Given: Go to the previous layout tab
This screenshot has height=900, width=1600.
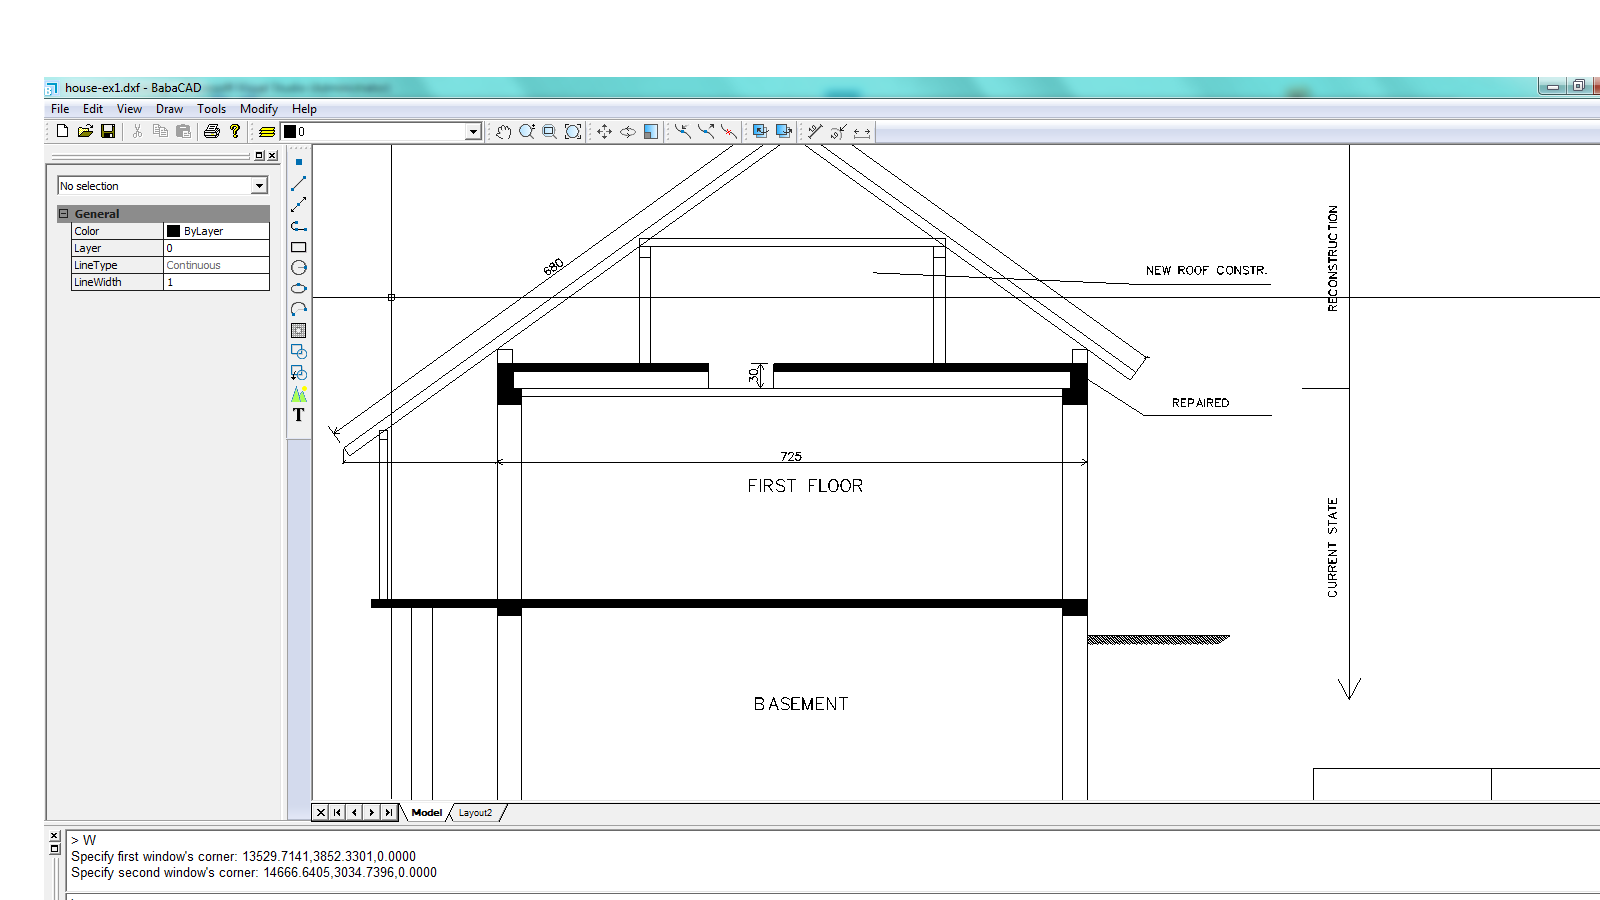Looking at the screenshot, I should point(354,813).
